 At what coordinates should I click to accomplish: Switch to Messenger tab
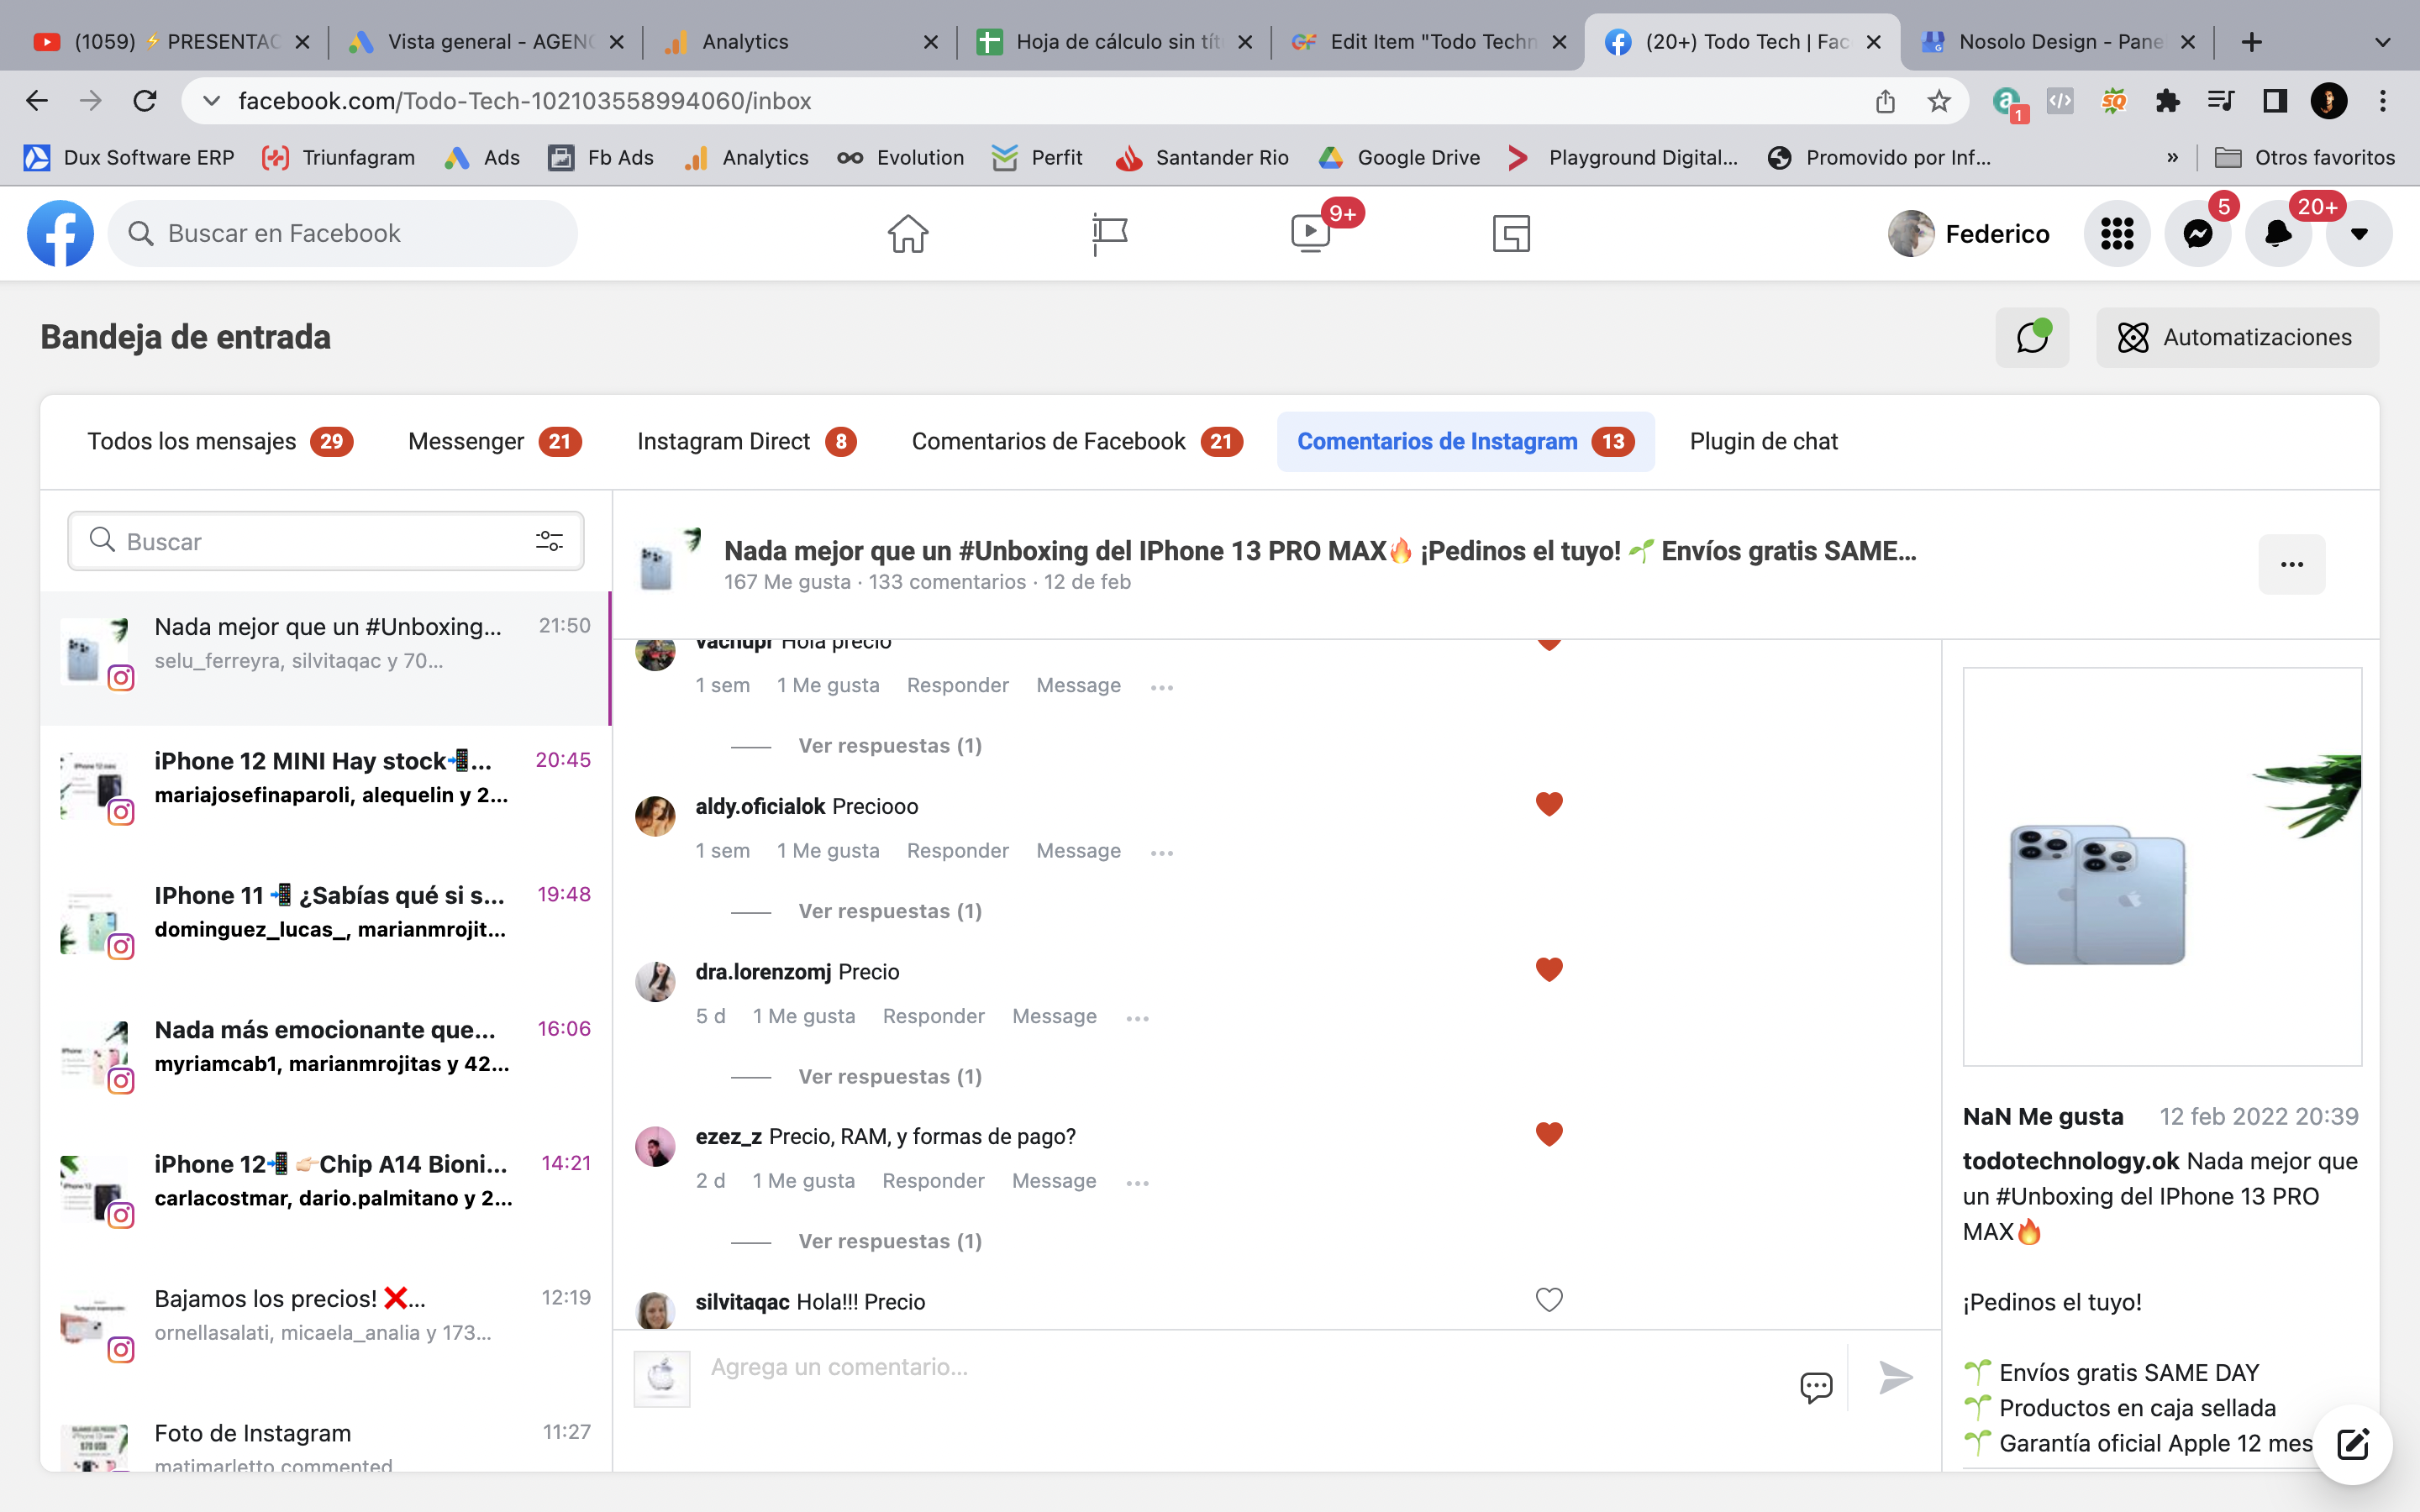point(495,441)
